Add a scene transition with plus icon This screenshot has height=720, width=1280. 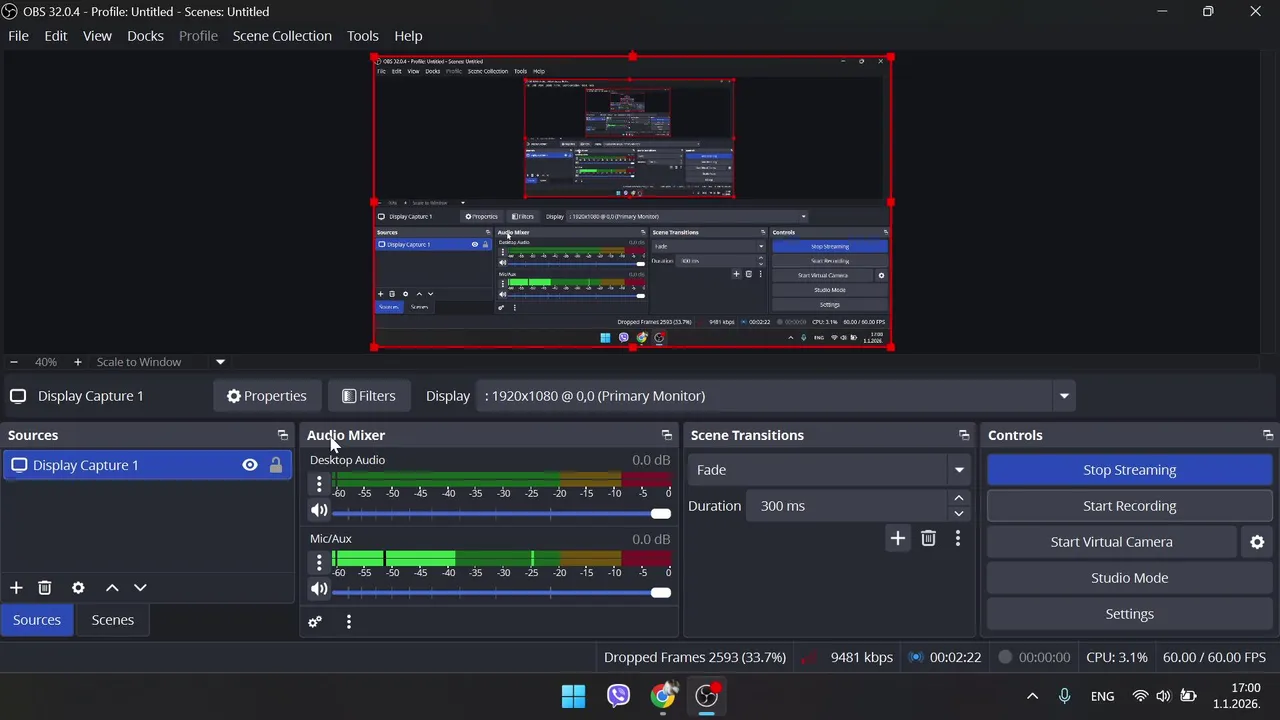point(897,539)
